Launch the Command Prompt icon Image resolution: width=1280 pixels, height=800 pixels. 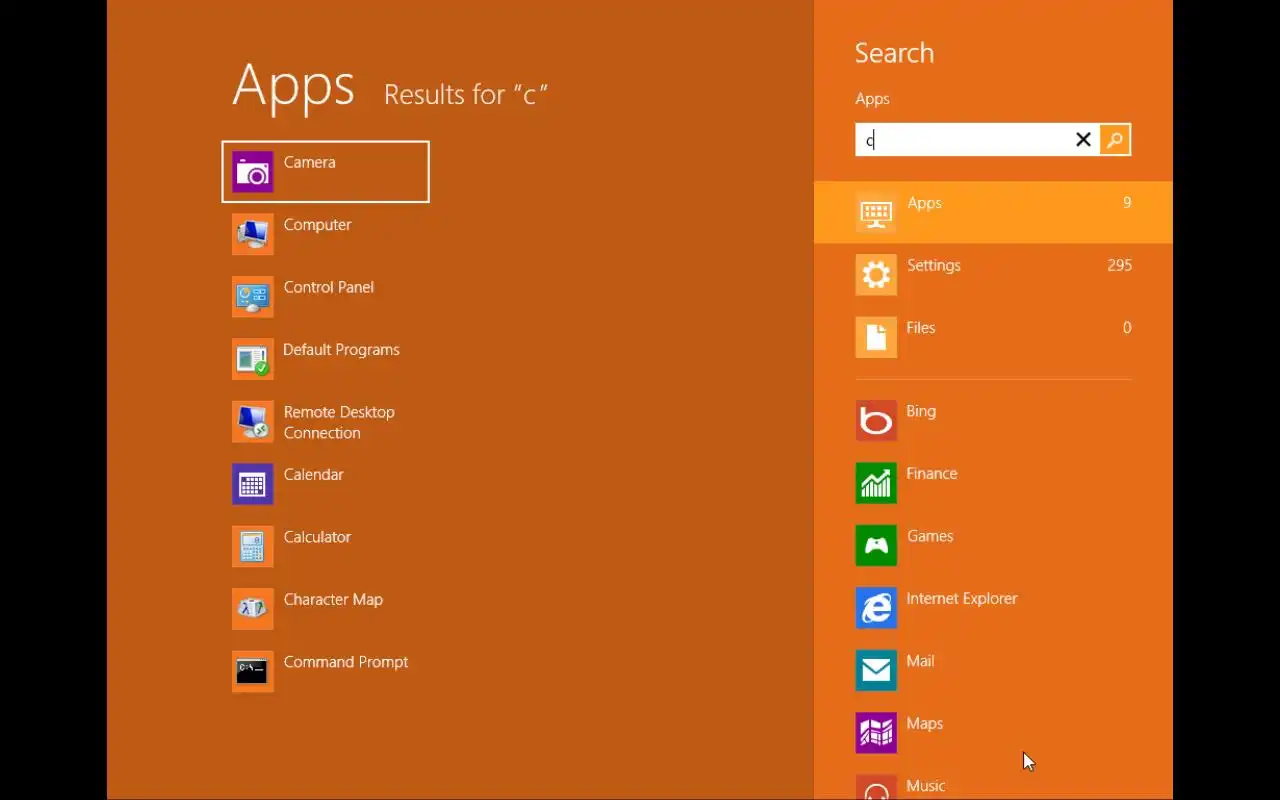tap(253, 672)
